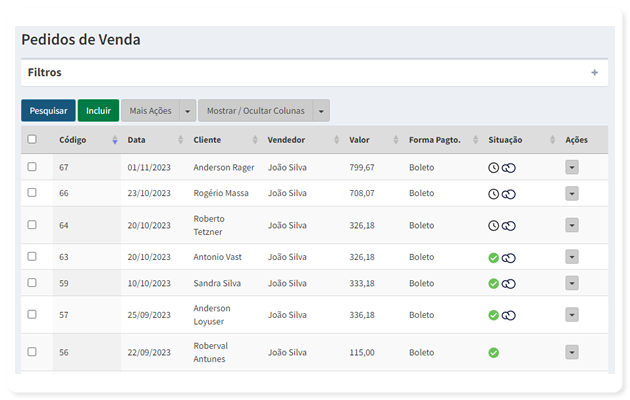
Task: Open the Mostrar / Ocultar Colunas dropdown arrow
Action: (321, 111)
